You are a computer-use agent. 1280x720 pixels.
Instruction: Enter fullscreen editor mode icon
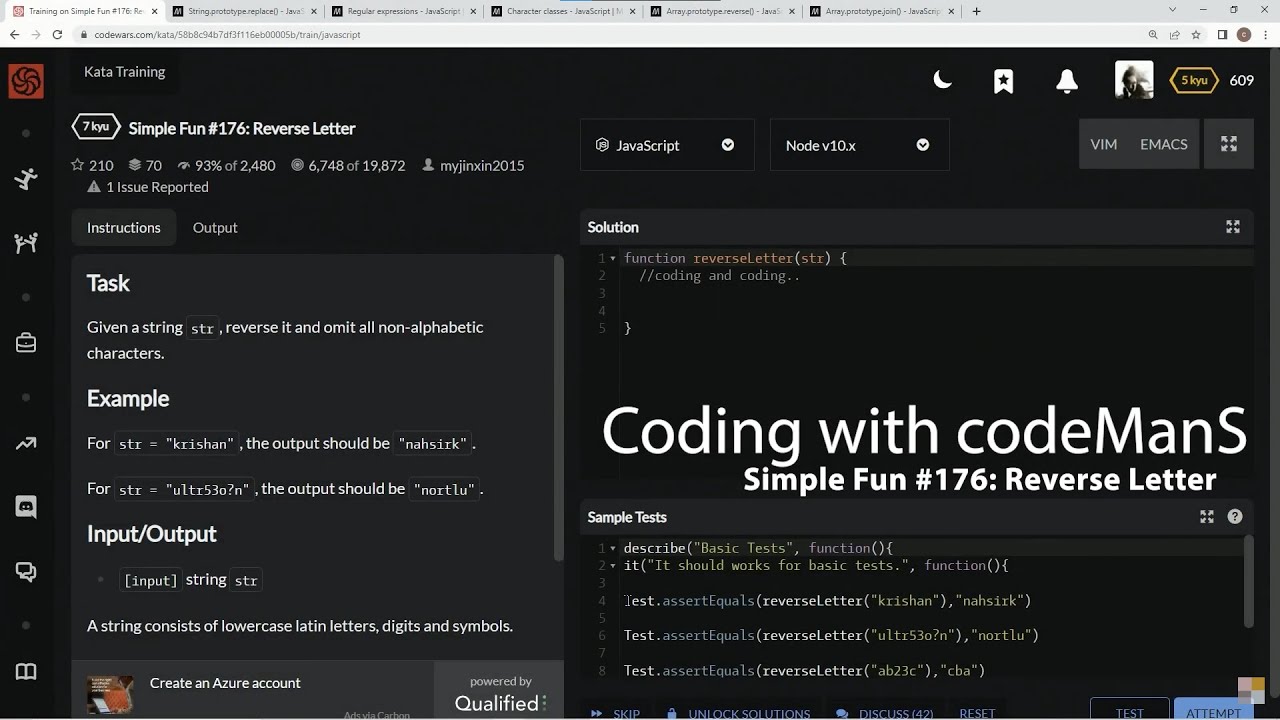pyautogui.click(x=1229, y=144)
